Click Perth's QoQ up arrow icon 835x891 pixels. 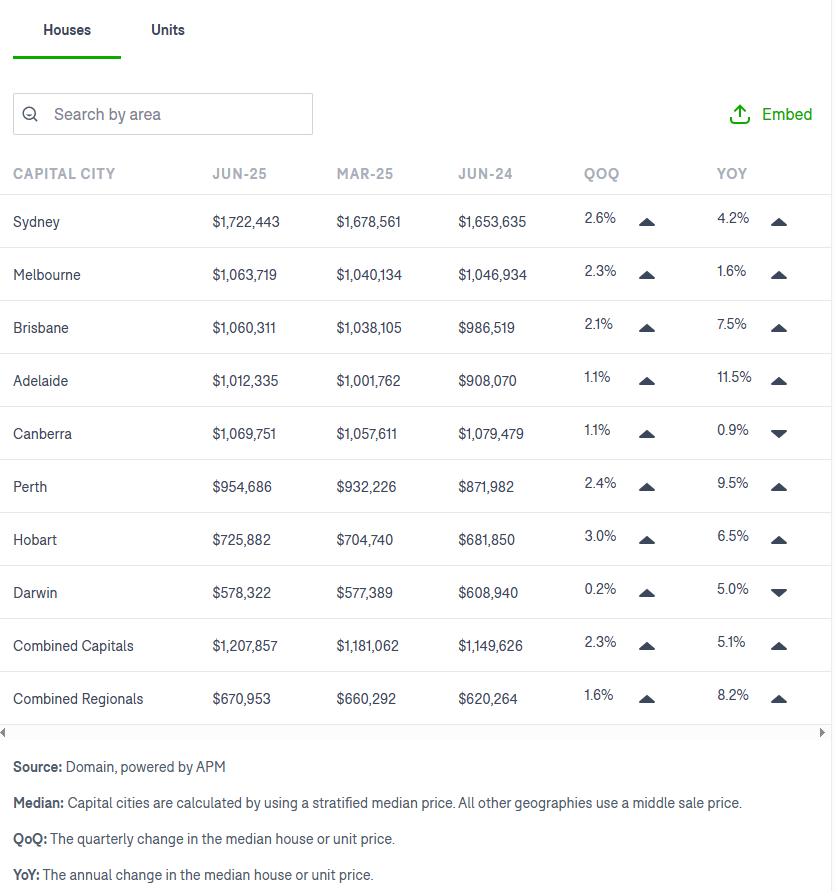(647, 488)
